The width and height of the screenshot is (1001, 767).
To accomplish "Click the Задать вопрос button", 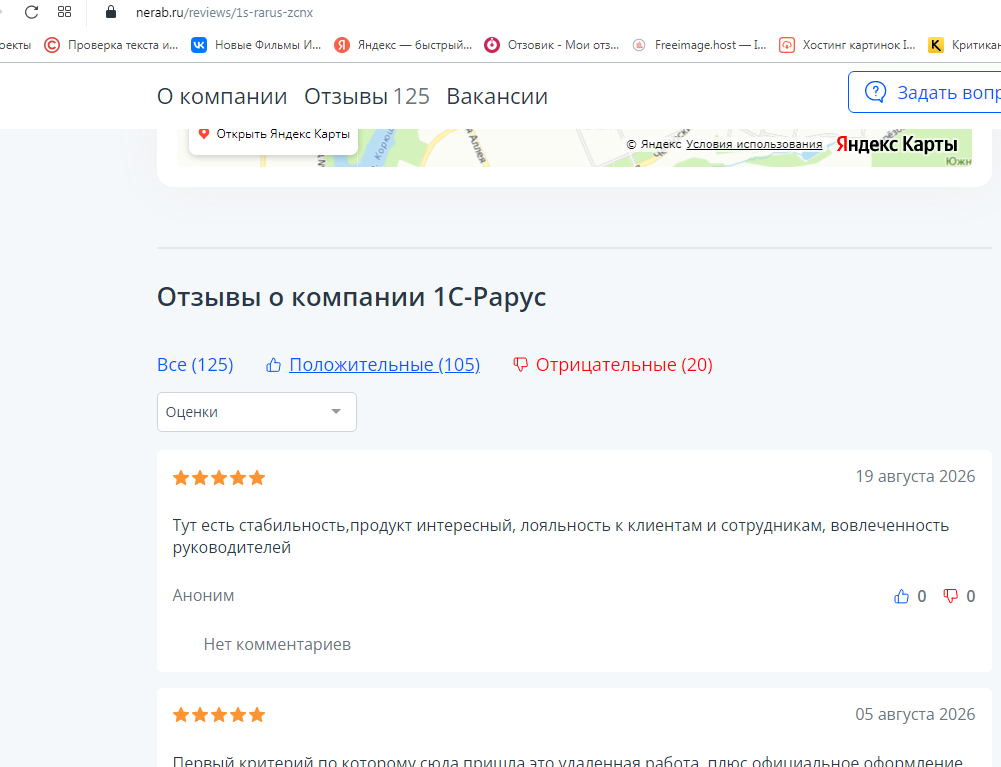I will pyautogui.click(x=924, y=92).
